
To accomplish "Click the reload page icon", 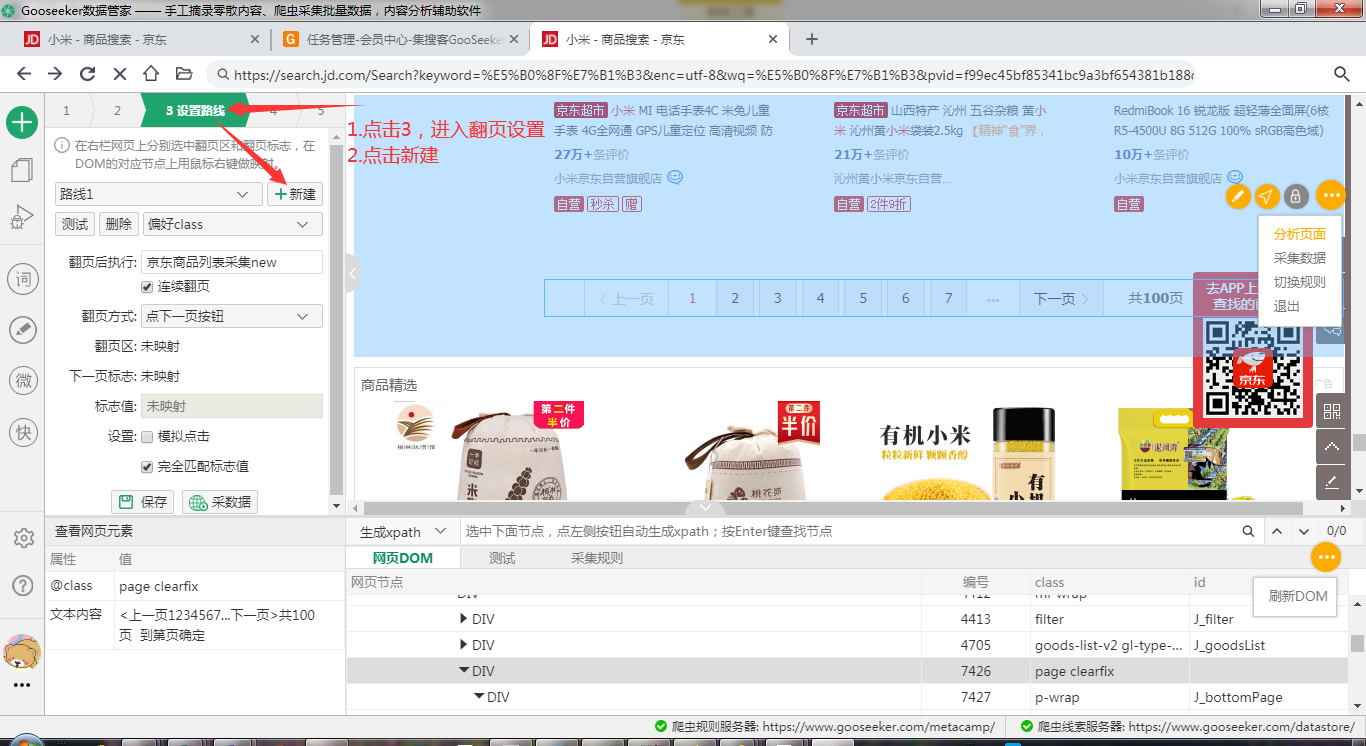I will click(x=87, y=74).
